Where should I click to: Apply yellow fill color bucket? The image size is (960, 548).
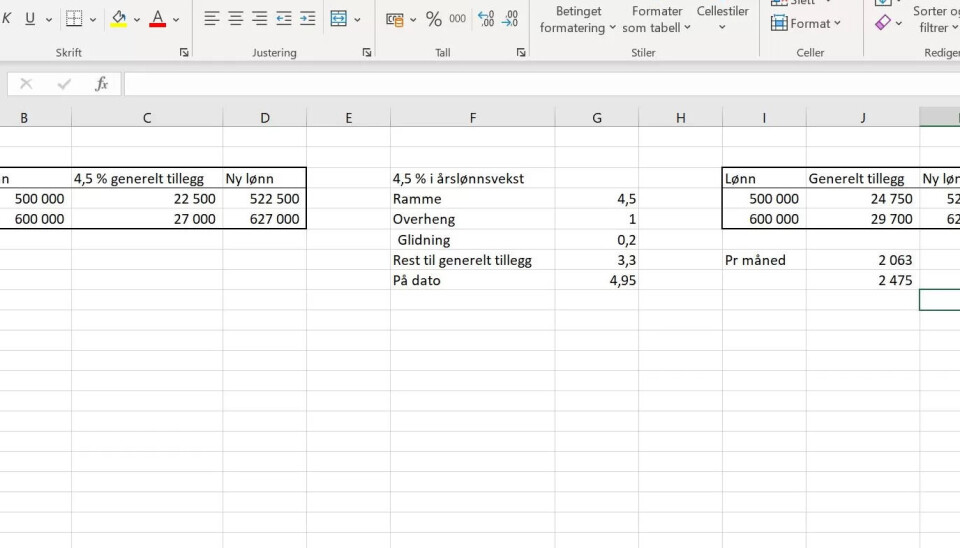tap(119, 19)
